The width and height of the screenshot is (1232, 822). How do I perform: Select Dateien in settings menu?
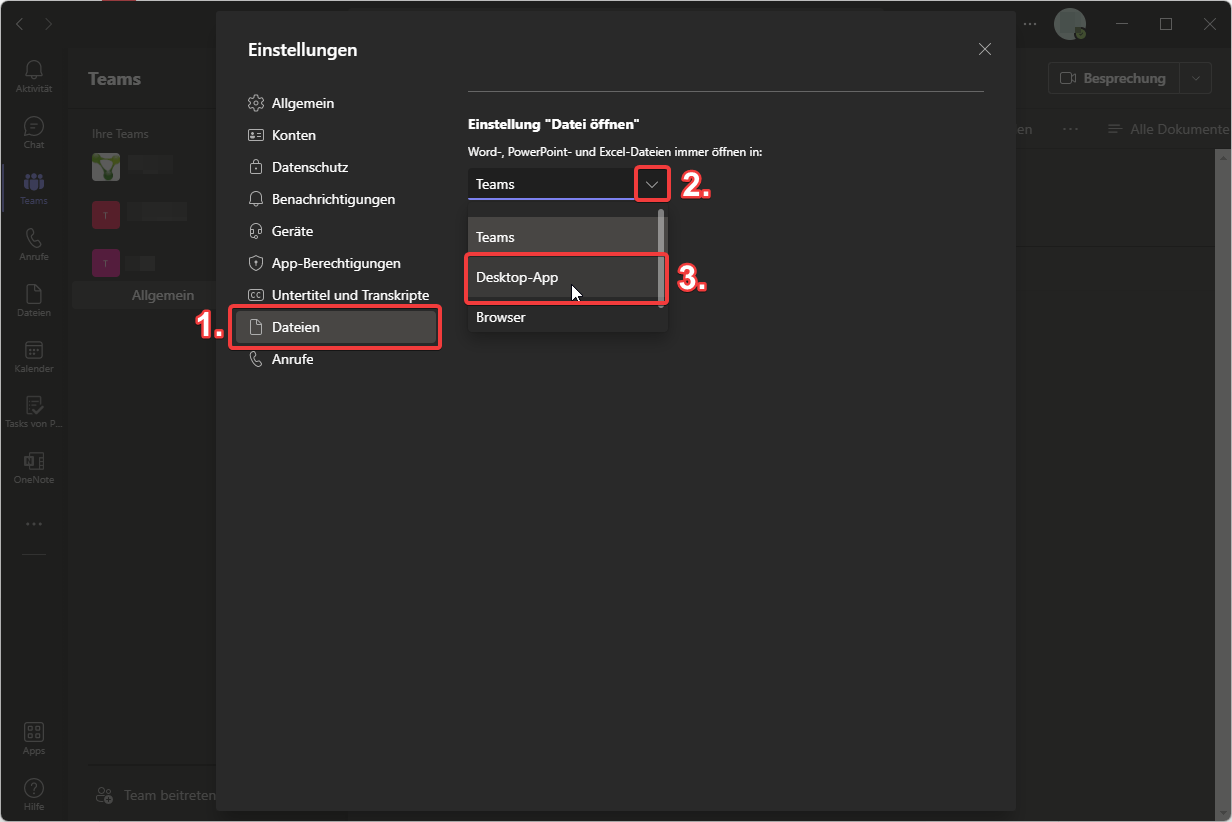point(336,327)
